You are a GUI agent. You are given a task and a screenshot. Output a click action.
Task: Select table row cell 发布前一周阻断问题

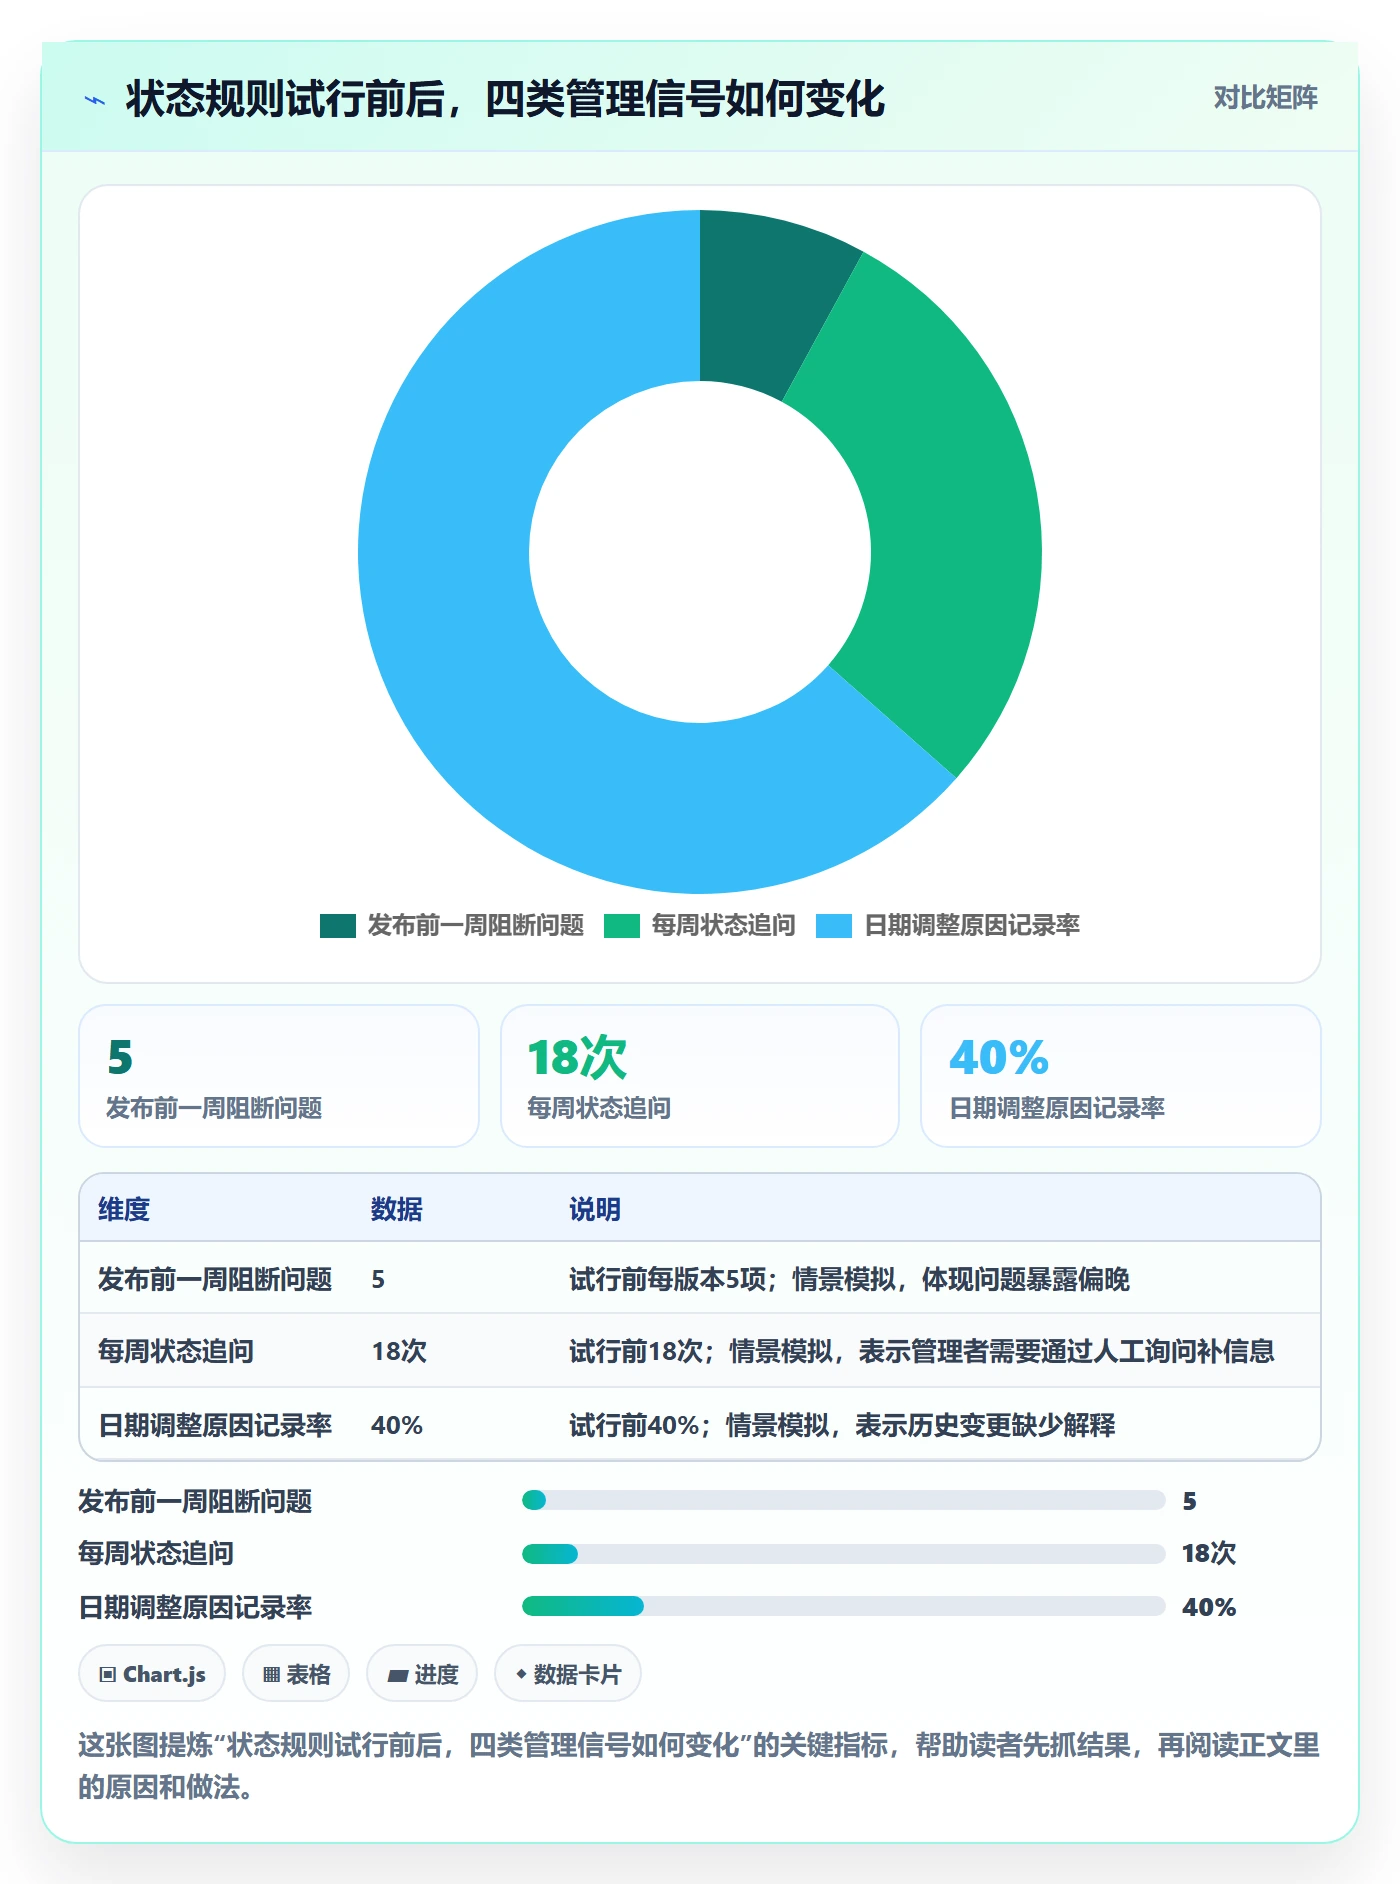(x=215, y=1279)
